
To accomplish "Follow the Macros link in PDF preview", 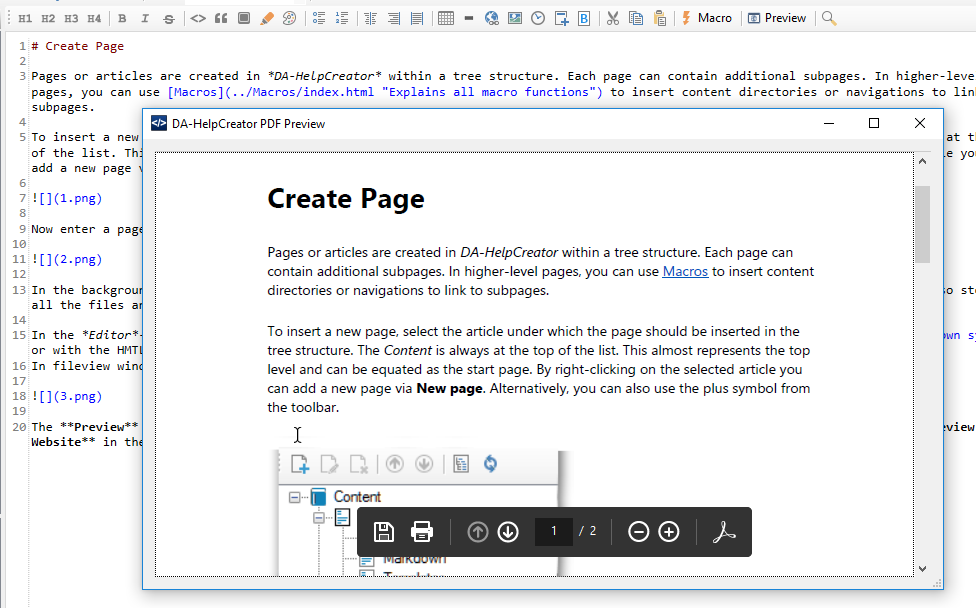I will 685,271.
